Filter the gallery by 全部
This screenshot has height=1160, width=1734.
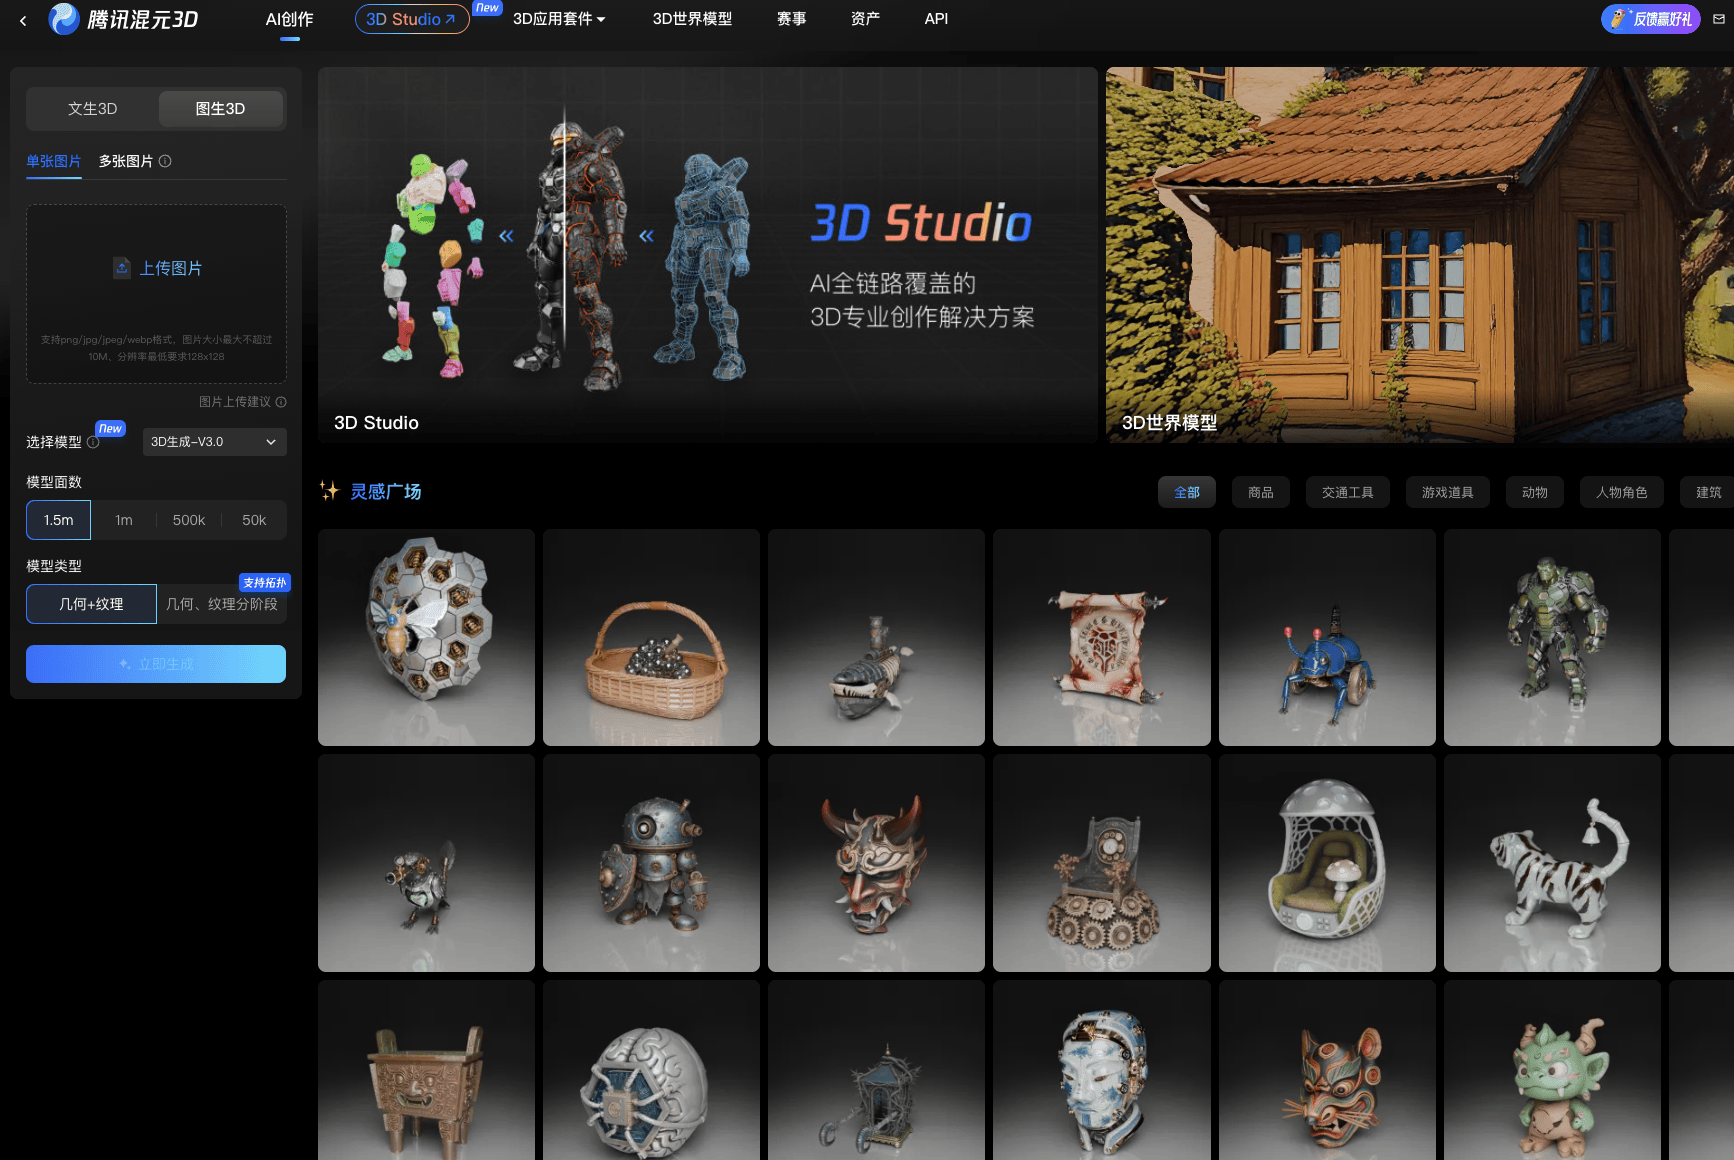1187,492
